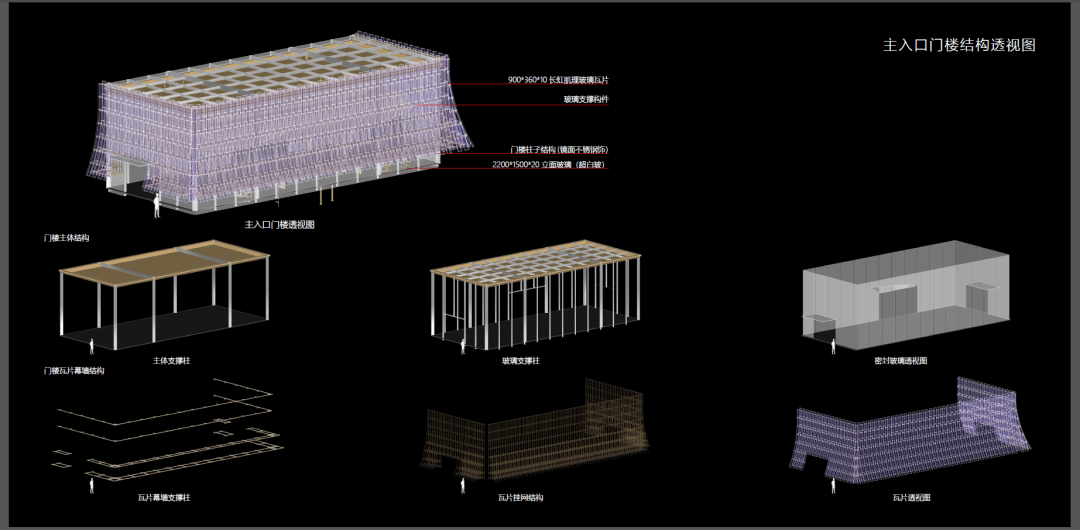Click the caption 瓦片透视图
This screenshot has height=530, width=1080.
pyautogui.click(x=911, y=497)
